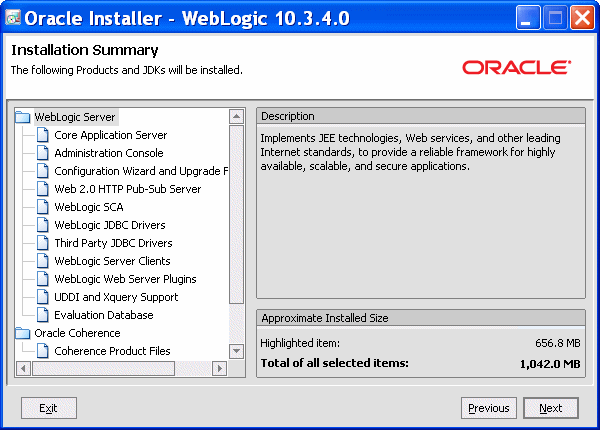600x430 pixels.
Task: Select WebLogic Server tree node
Action: pos(75,117)
